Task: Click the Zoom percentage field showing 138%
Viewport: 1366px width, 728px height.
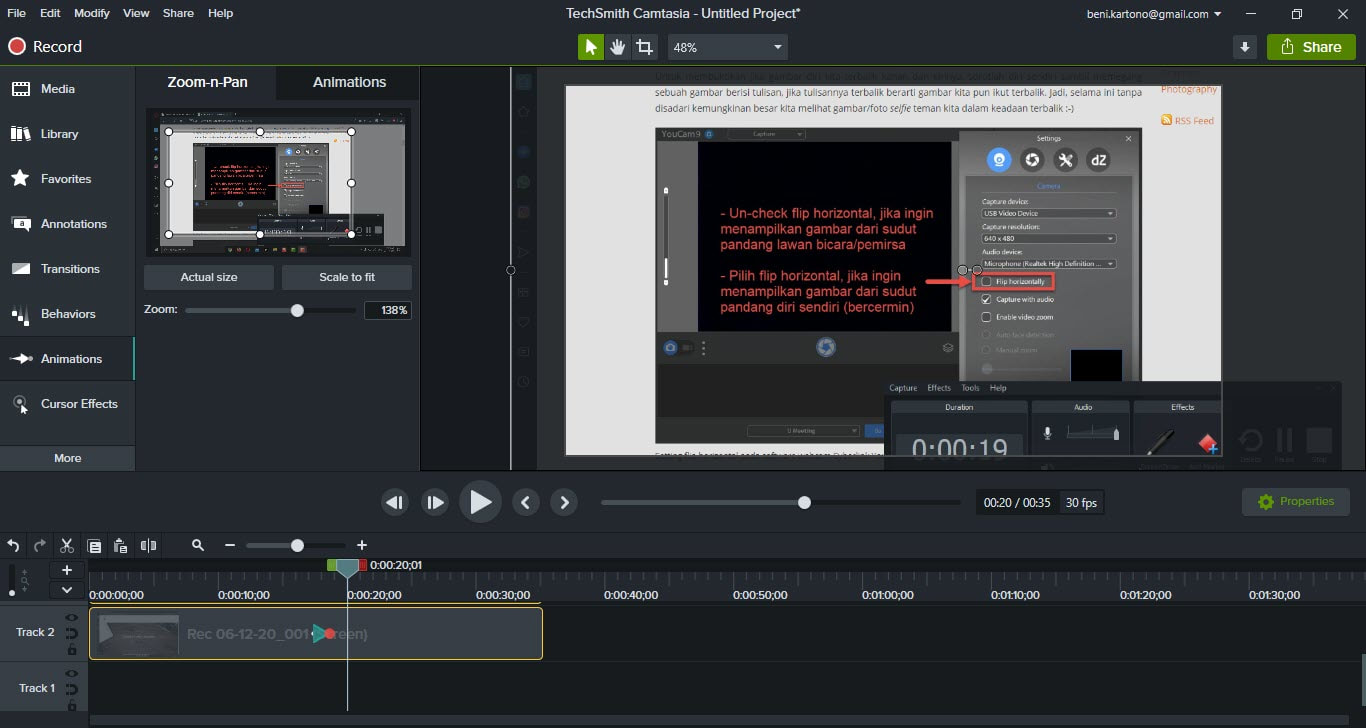Action: pyautogui.click(x=388, y=311)
